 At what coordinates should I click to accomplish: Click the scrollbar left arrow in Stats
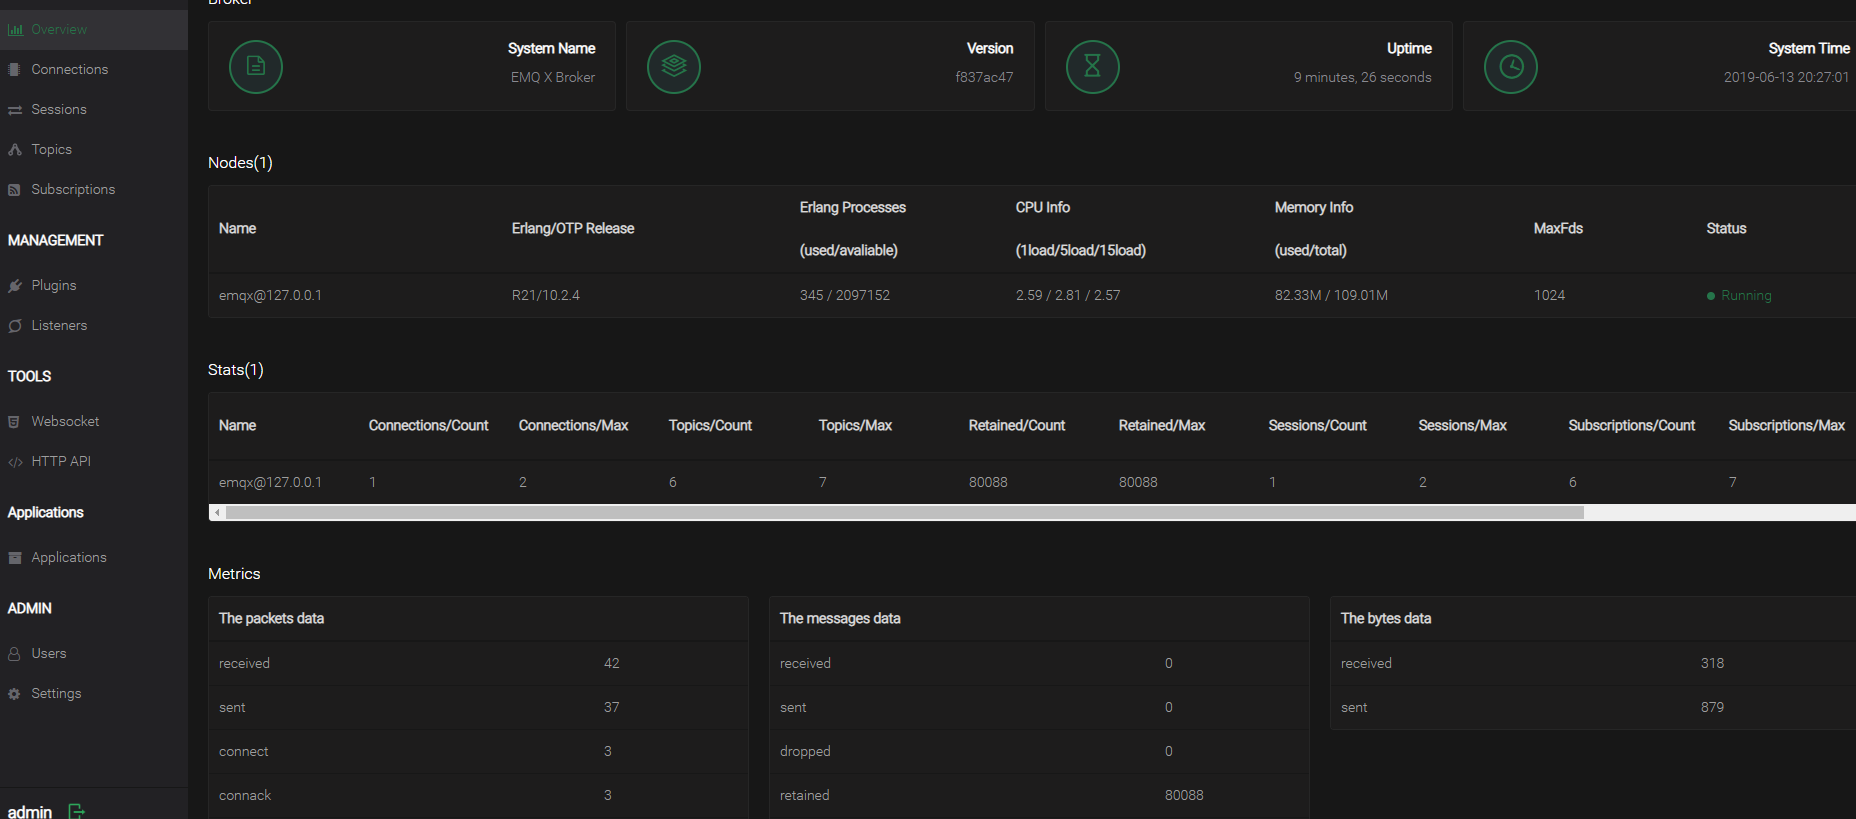217,513
